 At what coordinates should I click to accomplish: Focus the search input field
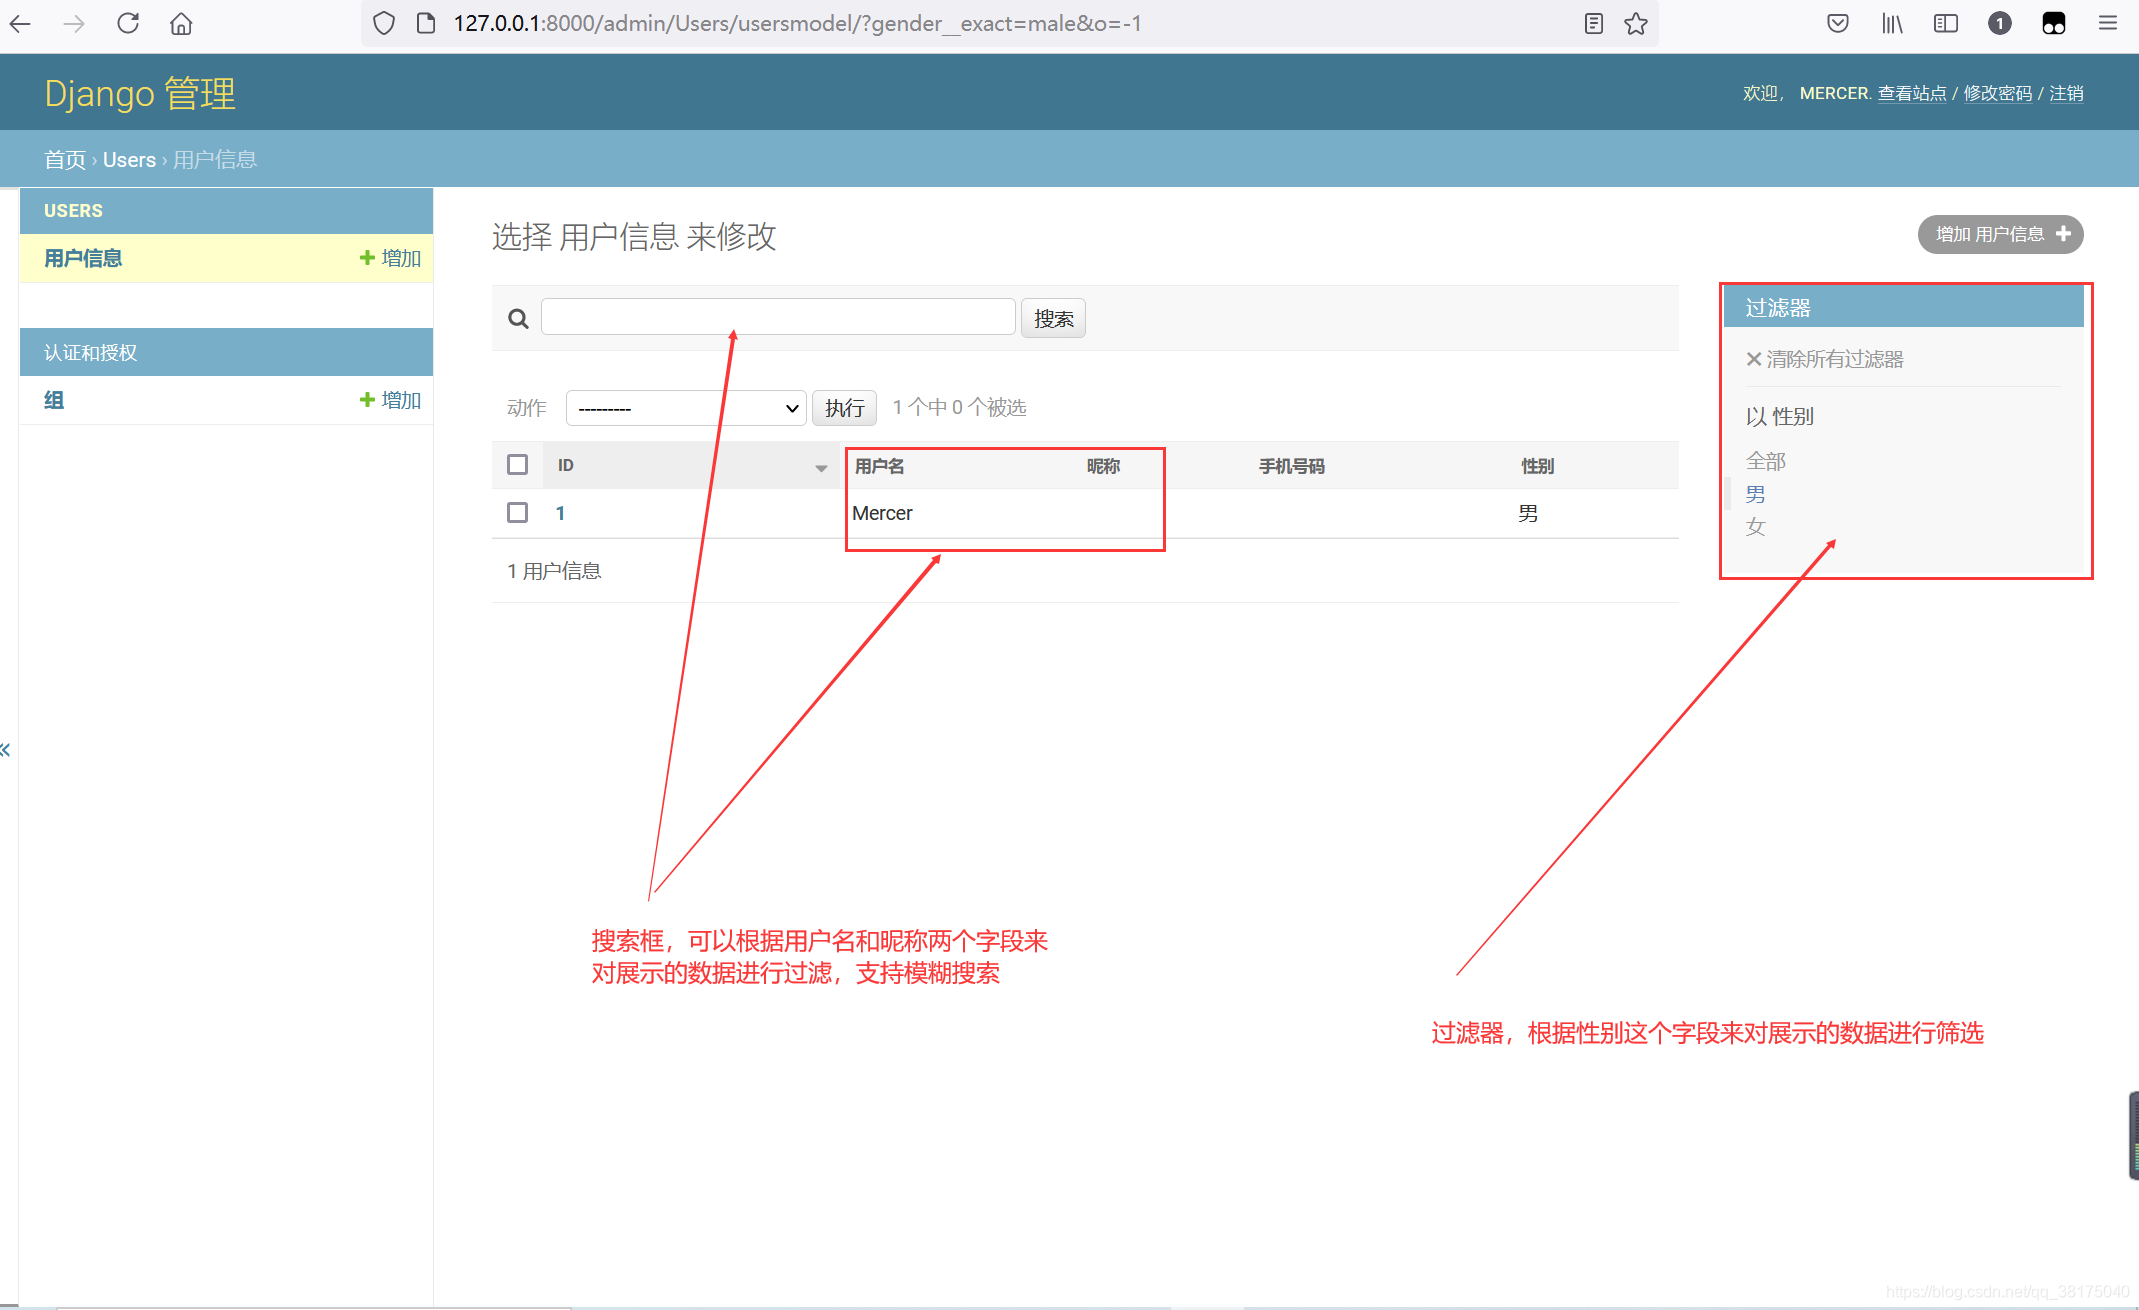778,317
